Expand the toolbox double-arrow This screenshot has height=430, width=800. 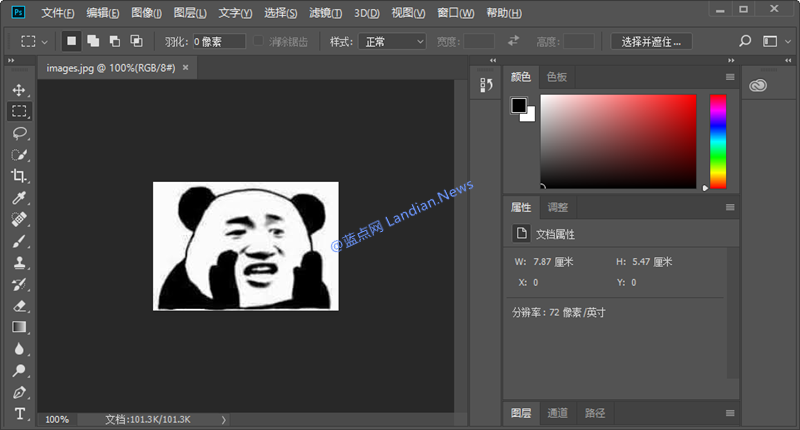point(11,60)
